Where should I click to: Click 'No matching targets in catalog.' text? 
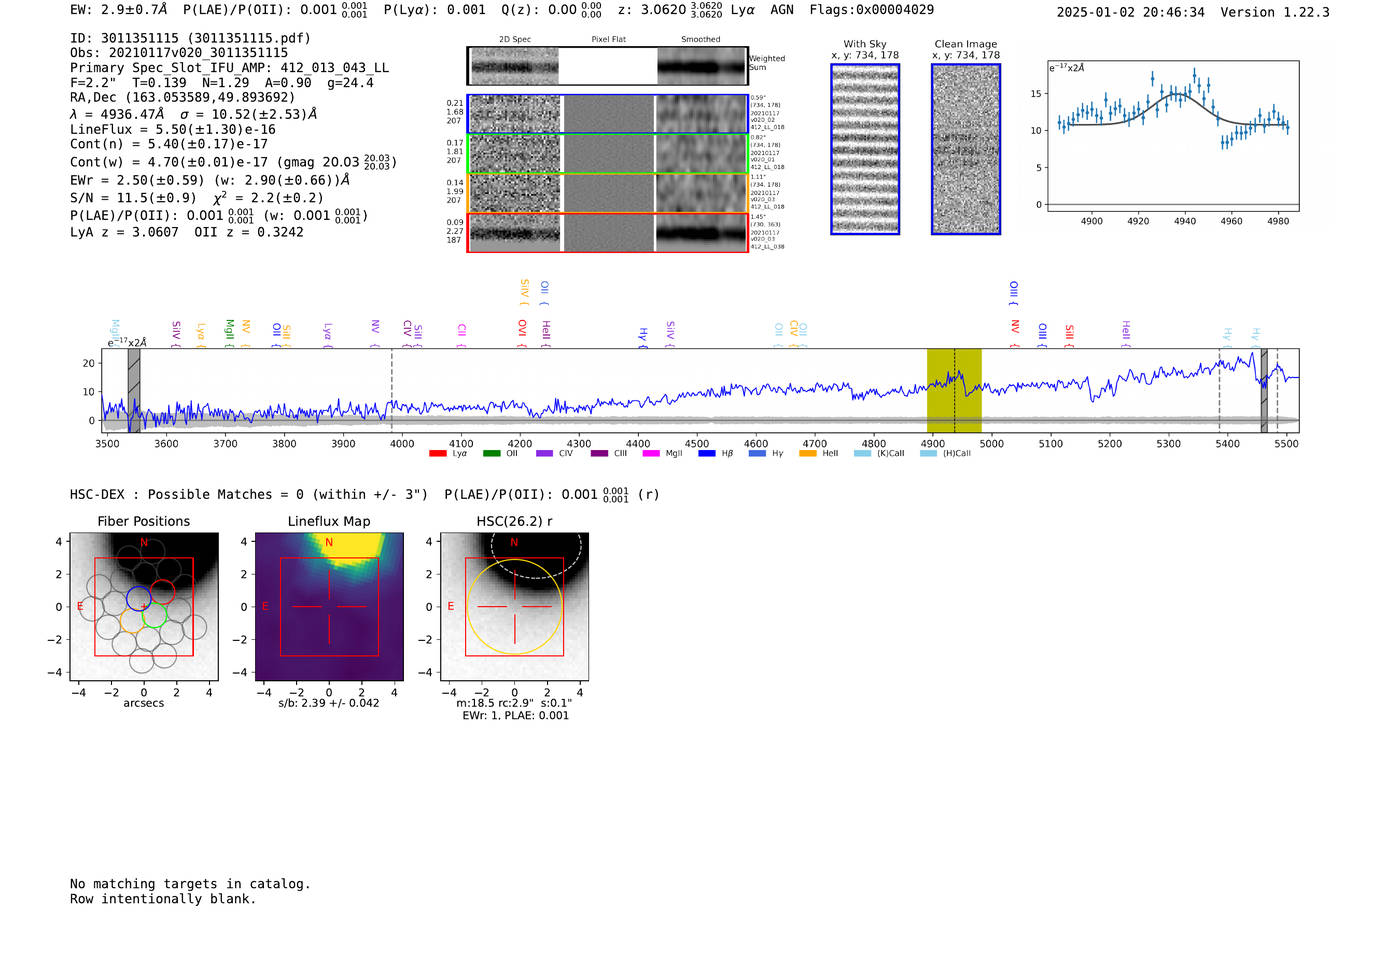pos(190,884)
